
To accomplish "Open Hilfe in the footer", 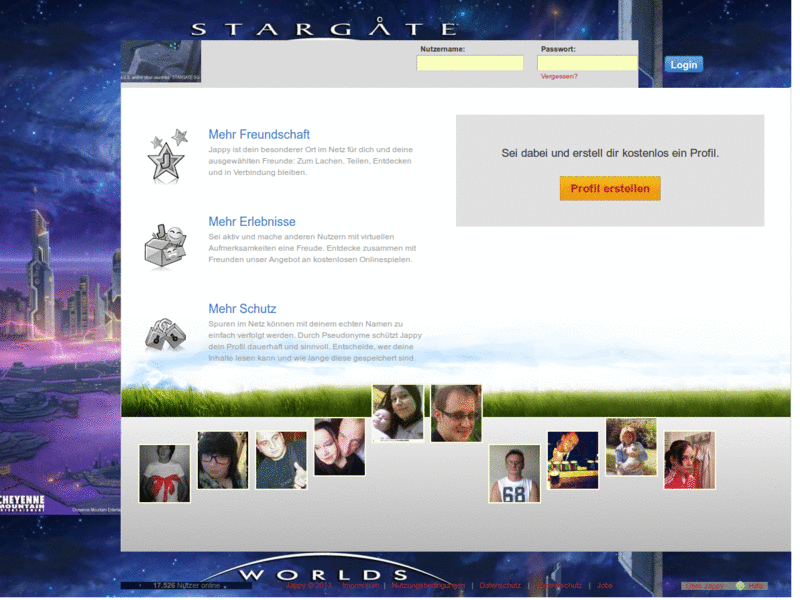I will [754, 585].
